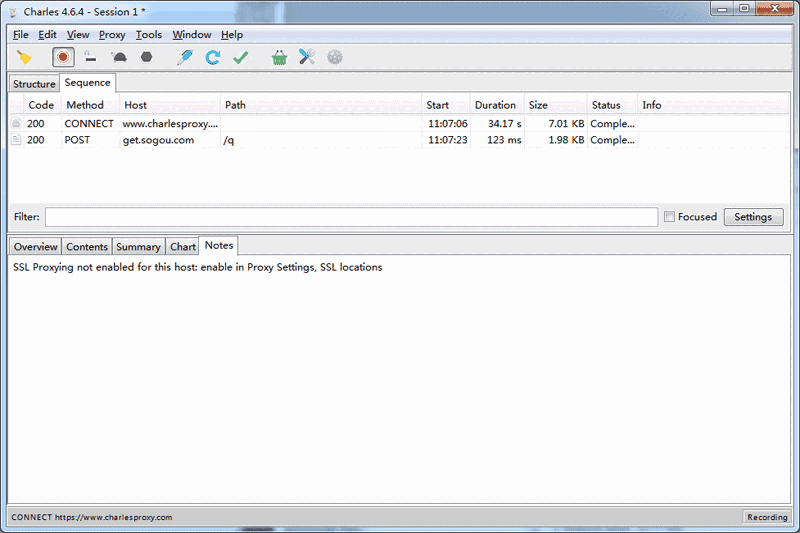
Task: Enable breakpoints with the hexagon icon
Action: [x=146, y=58]
